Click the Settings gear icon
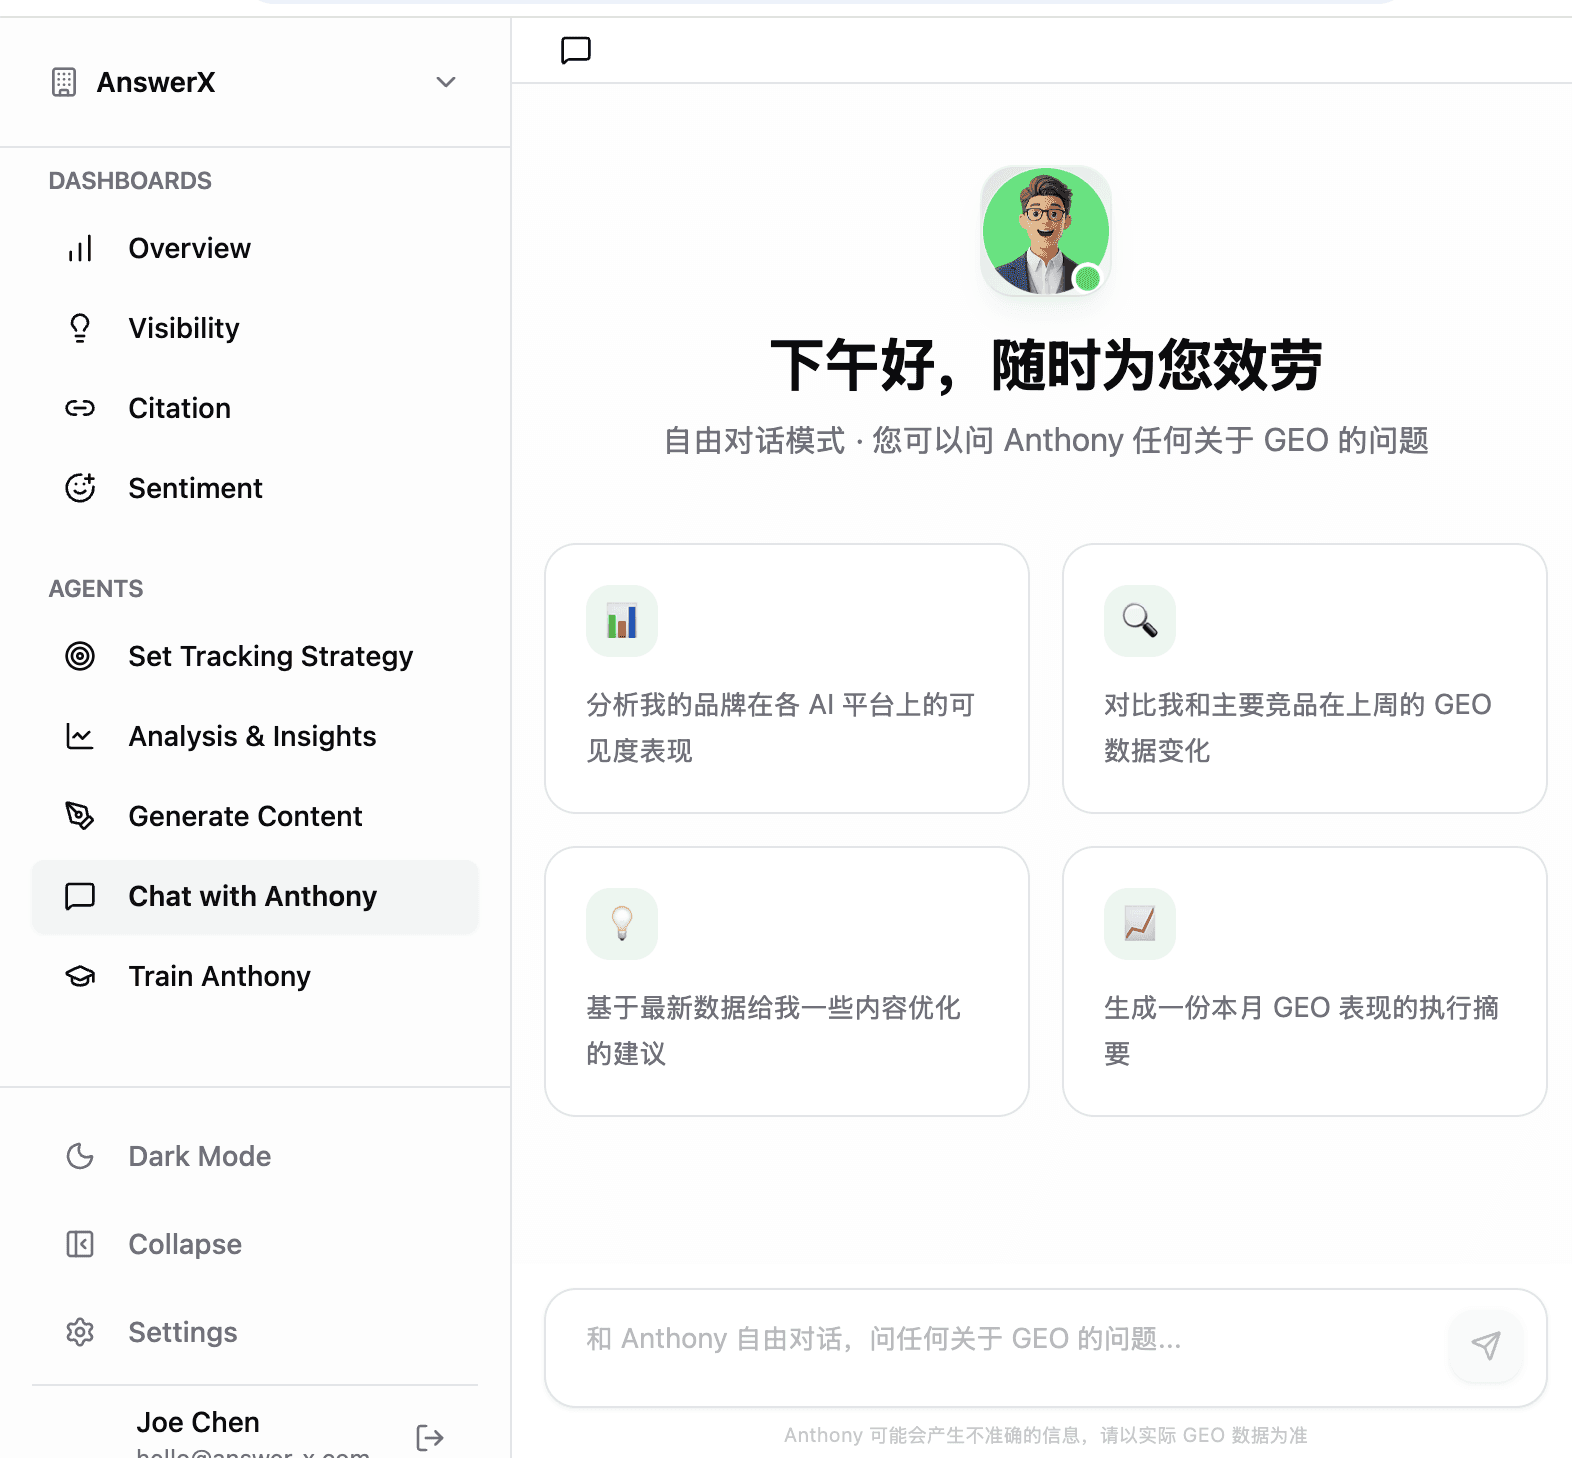 (80, 1332)
